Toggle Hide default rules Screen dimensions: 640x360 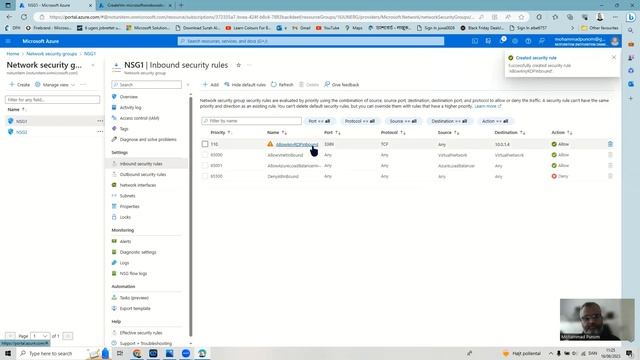[245, 84]
